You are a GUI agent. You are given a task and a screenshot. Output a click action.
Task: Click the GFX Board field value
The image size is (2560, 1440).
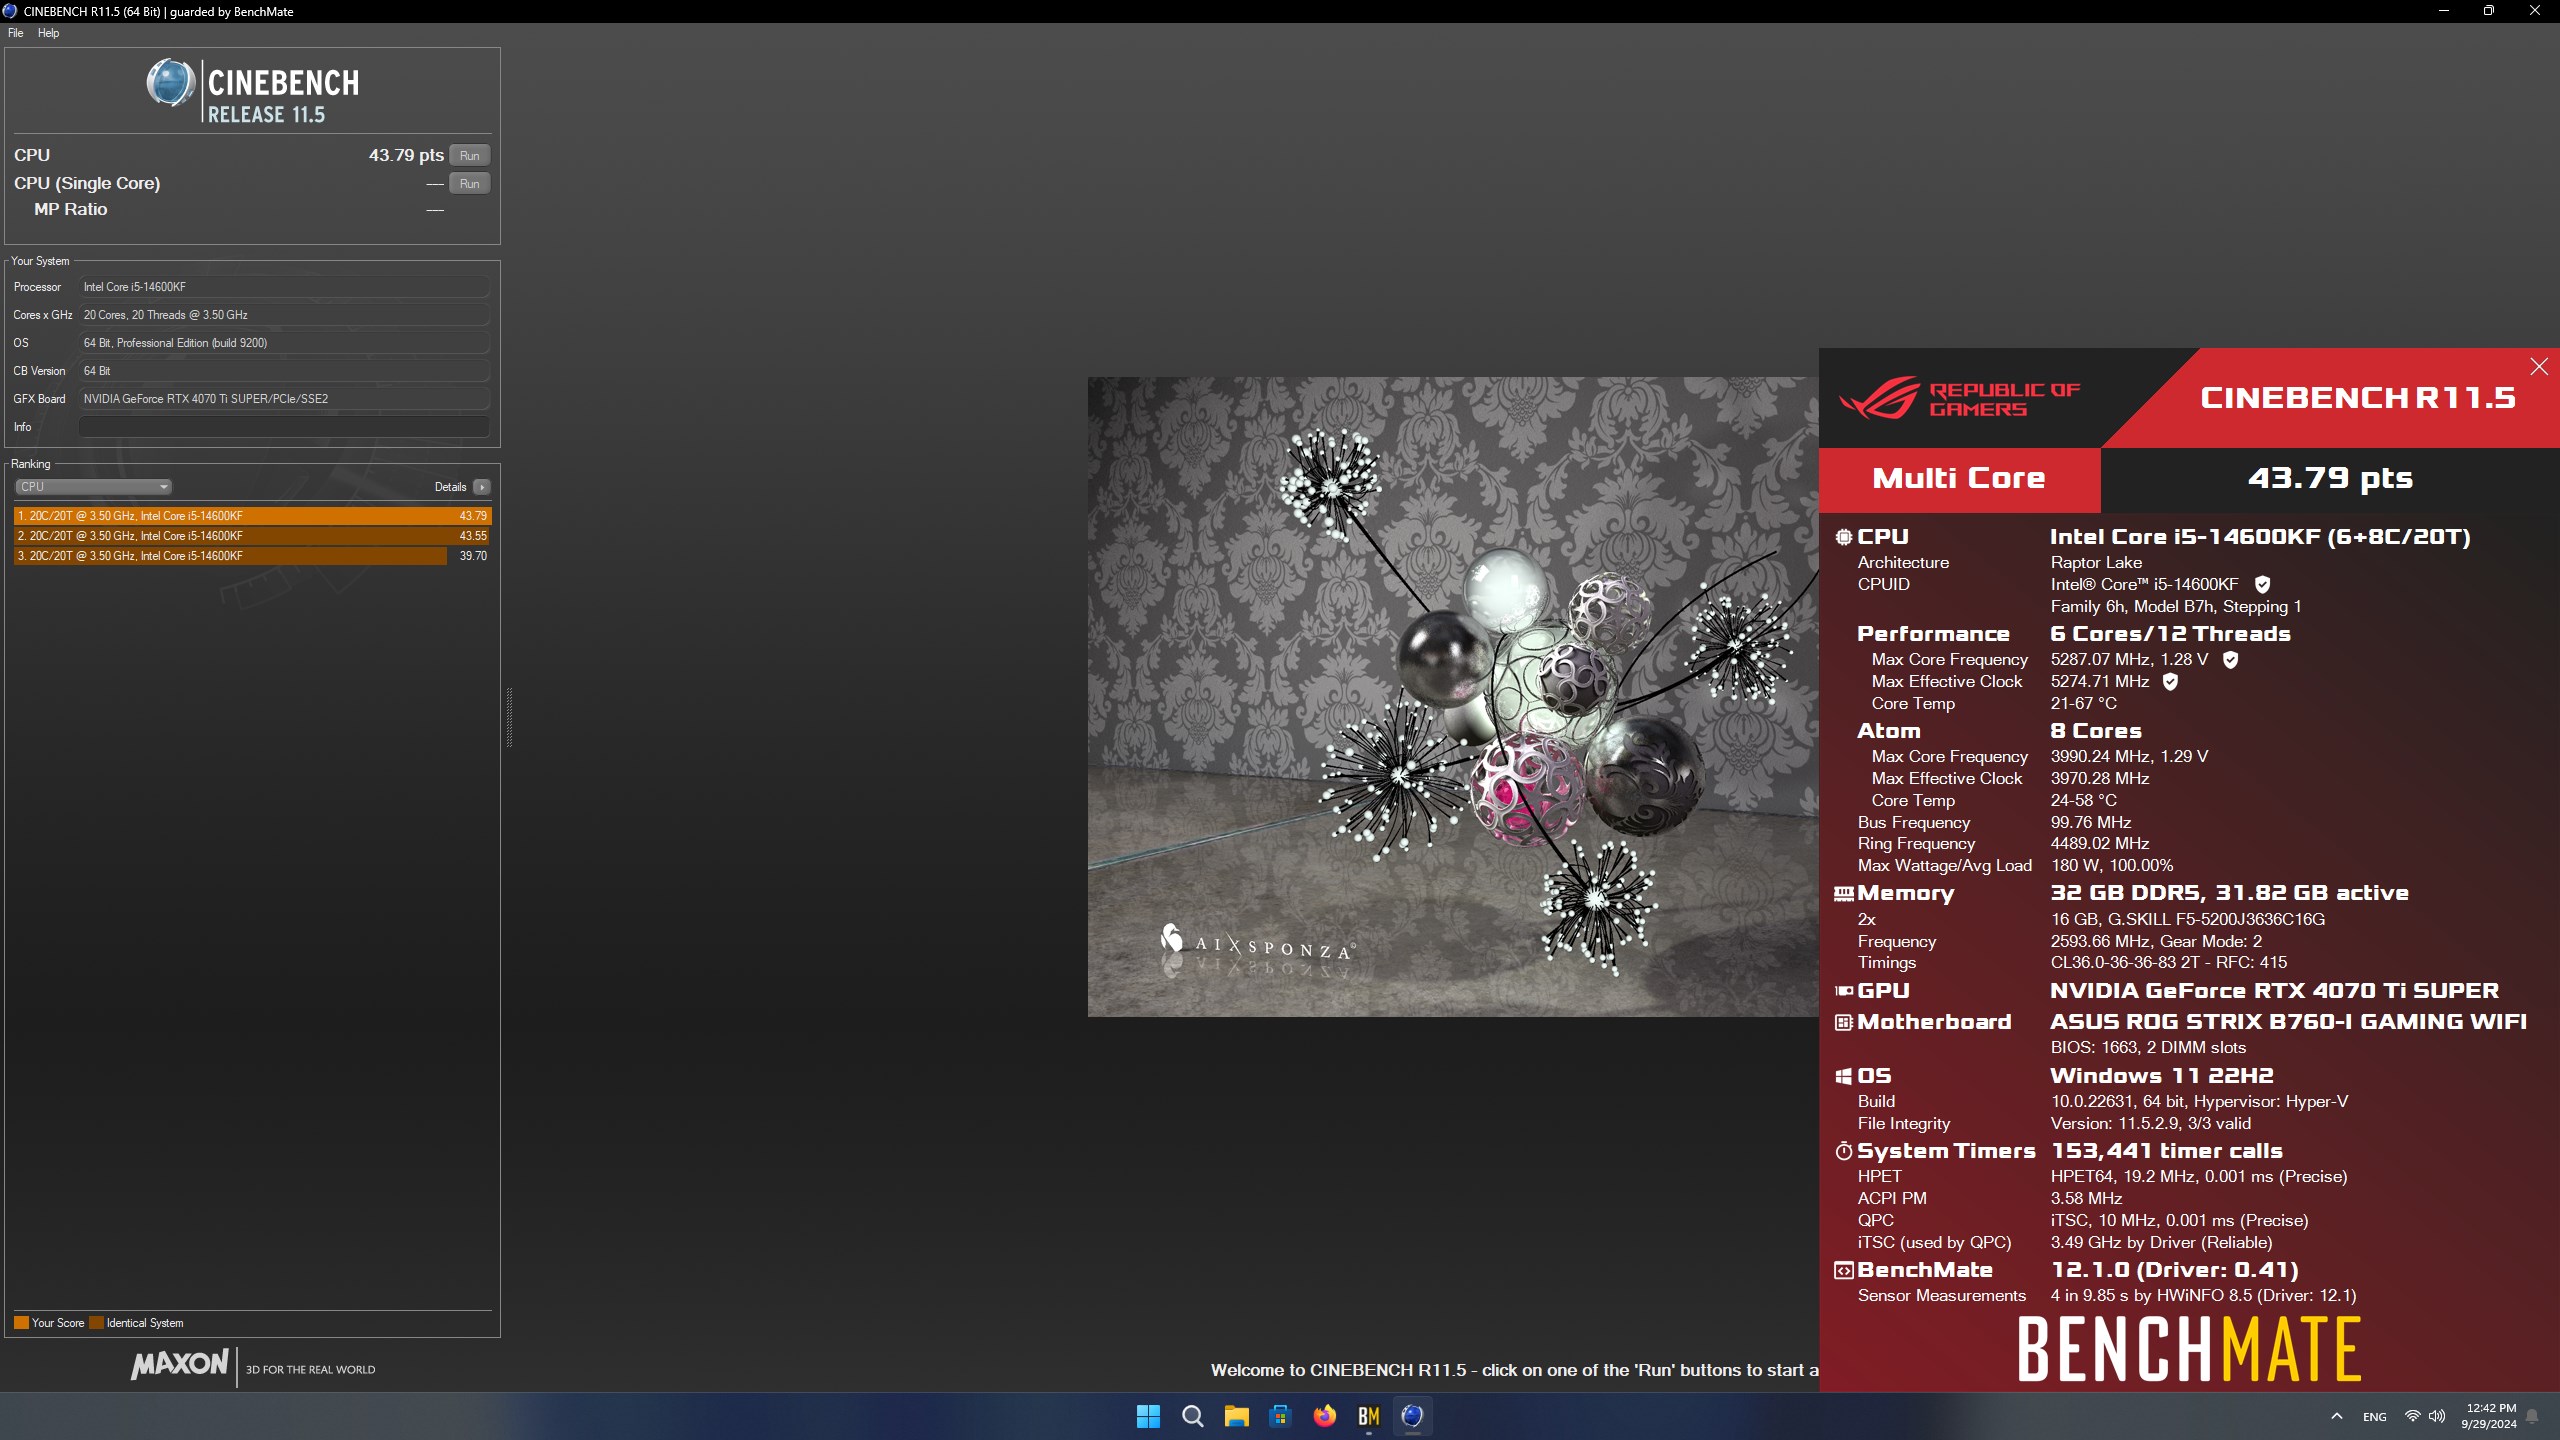[284, 399]
